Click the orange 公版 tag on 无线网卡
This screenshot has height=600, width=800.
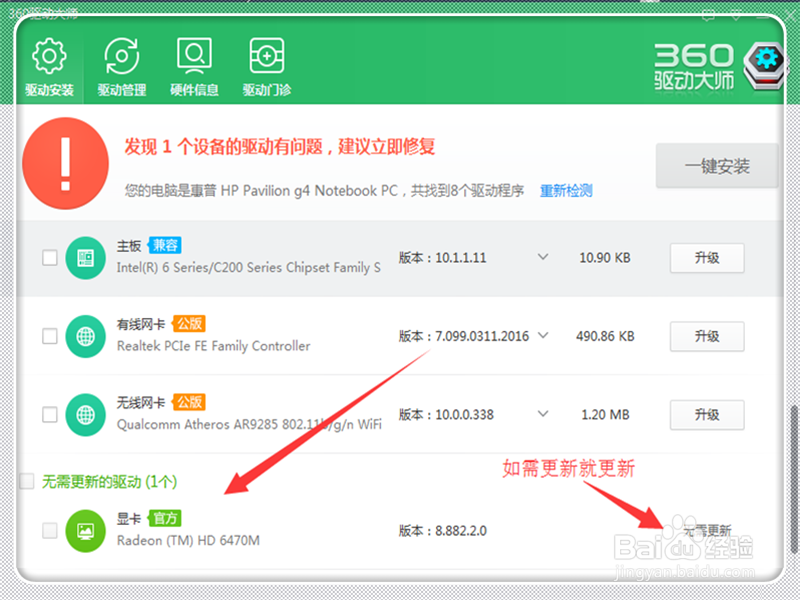189,402
